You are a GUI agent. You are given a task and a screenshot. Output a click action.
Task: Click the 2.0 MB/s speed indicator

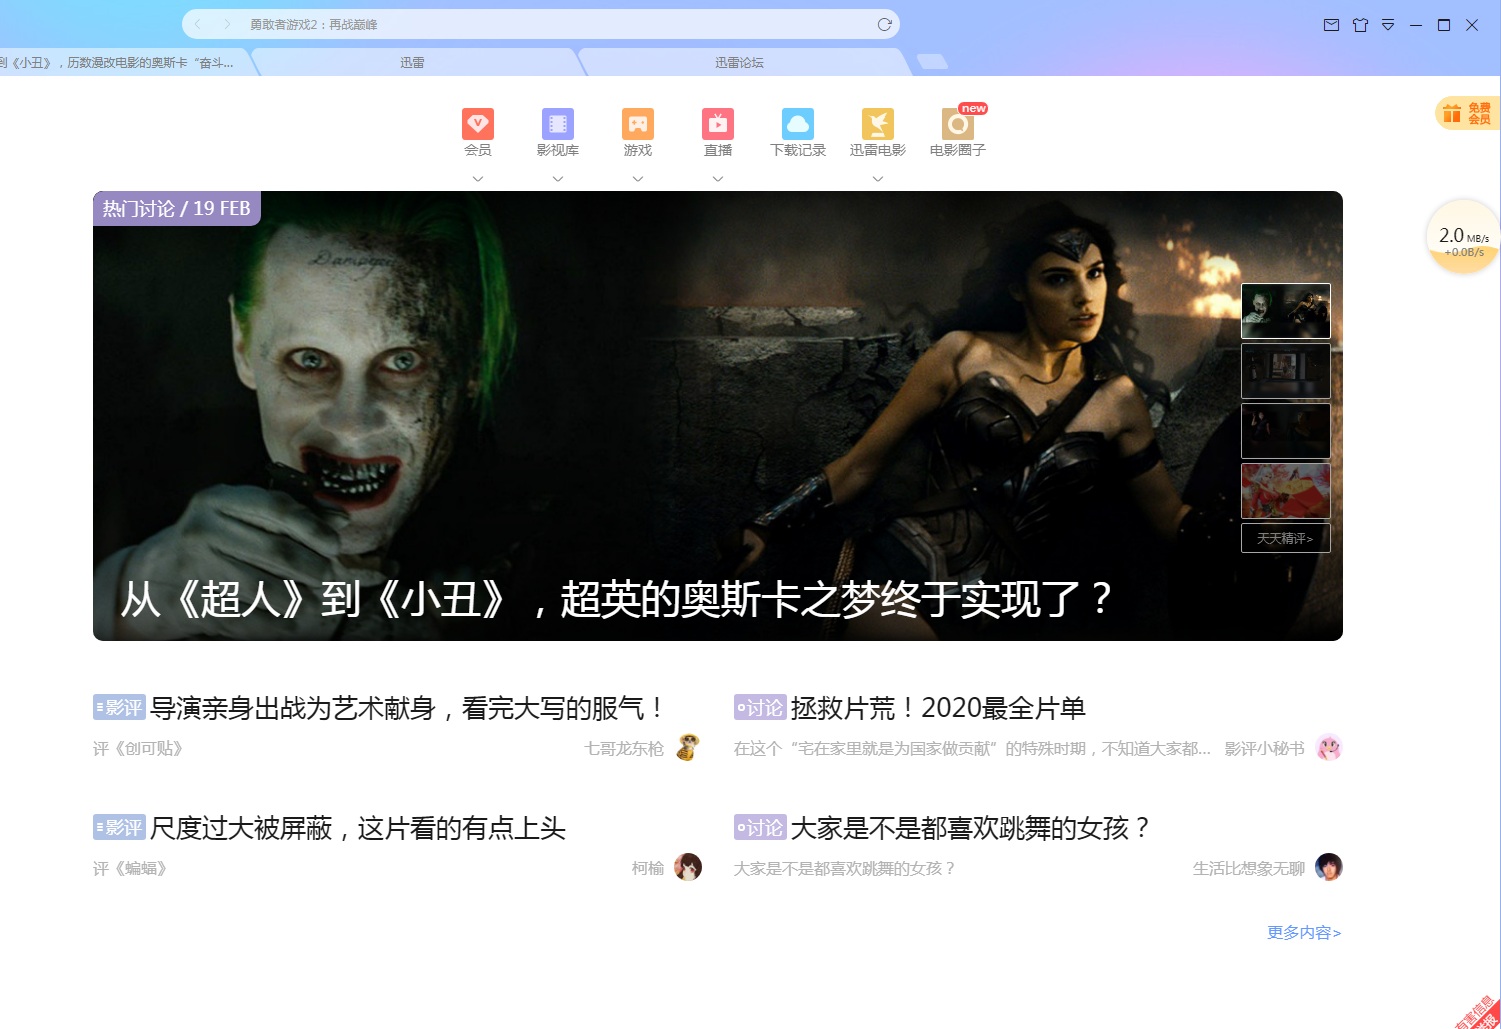pyautogui.click(x=1461, y=239)
